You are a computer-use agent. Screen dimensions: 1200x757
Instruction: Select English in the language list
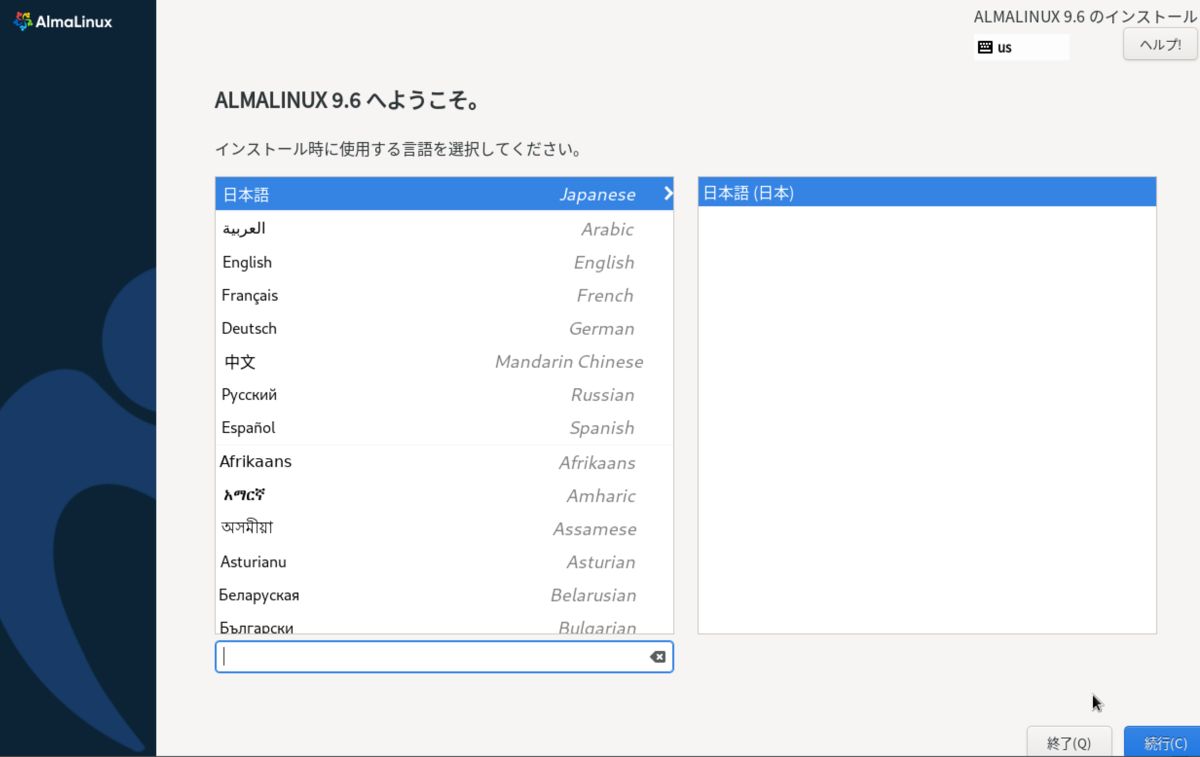point(444,262)
